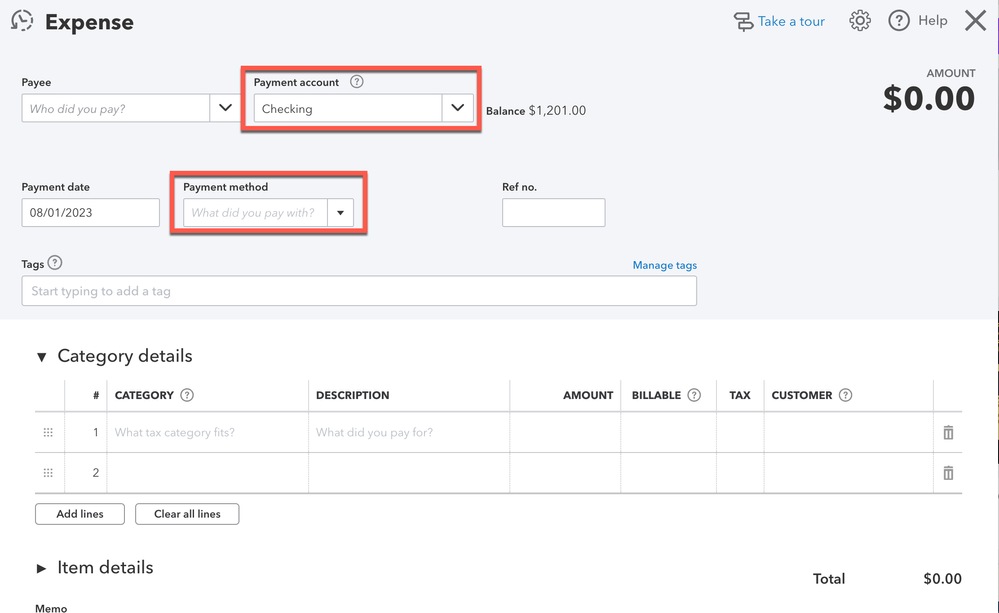The width and height of the screenshot is (999, 613).
Task: Open the Payee dropdown arrow
Action: pos(224,108)
